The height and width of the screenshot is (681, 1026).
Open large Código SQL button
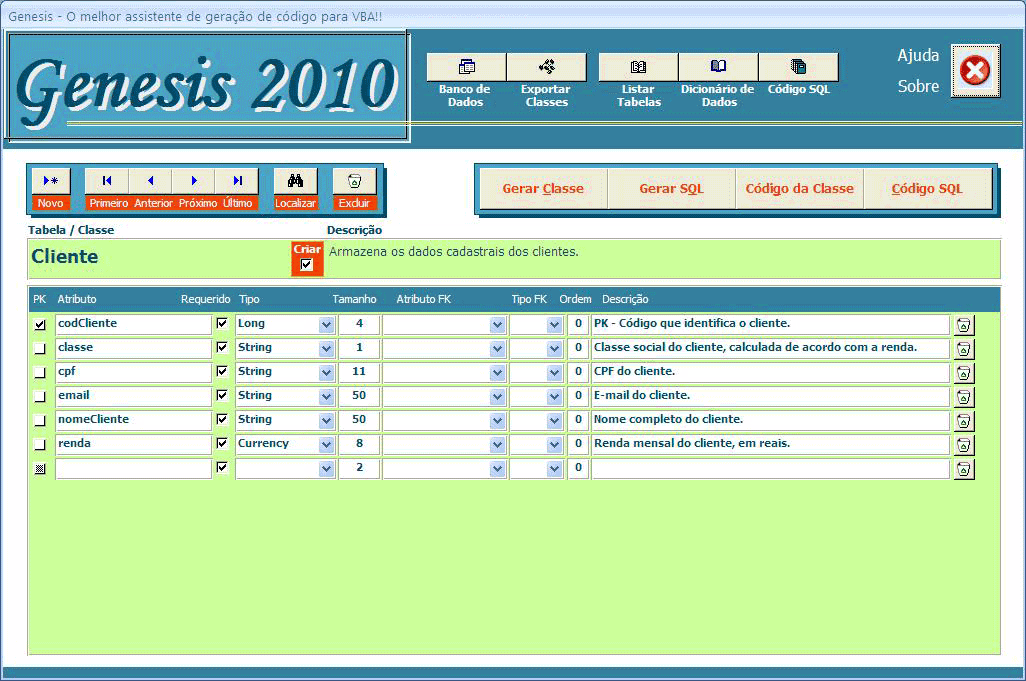tap(927, 189)
